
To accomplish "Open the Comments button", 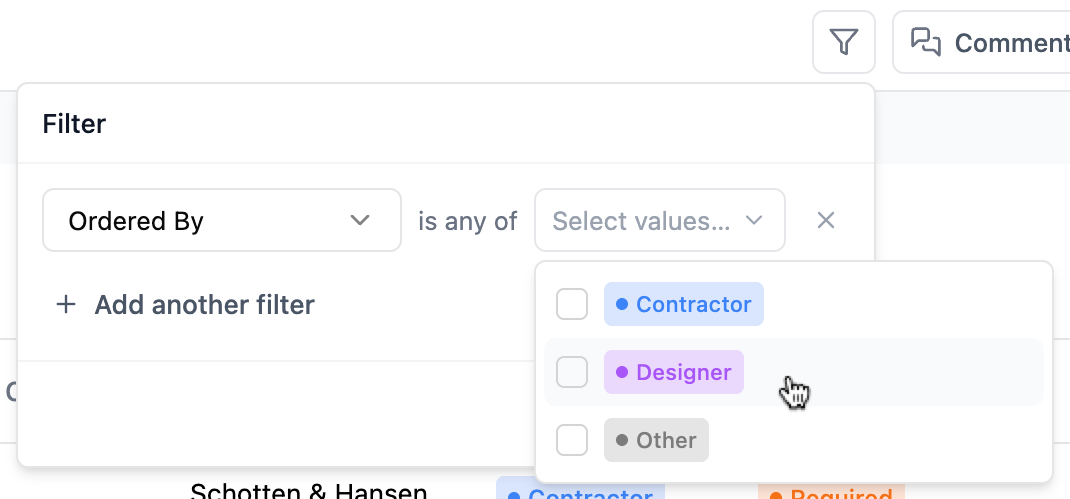I will pyautogui.click(x=981, y=42).
